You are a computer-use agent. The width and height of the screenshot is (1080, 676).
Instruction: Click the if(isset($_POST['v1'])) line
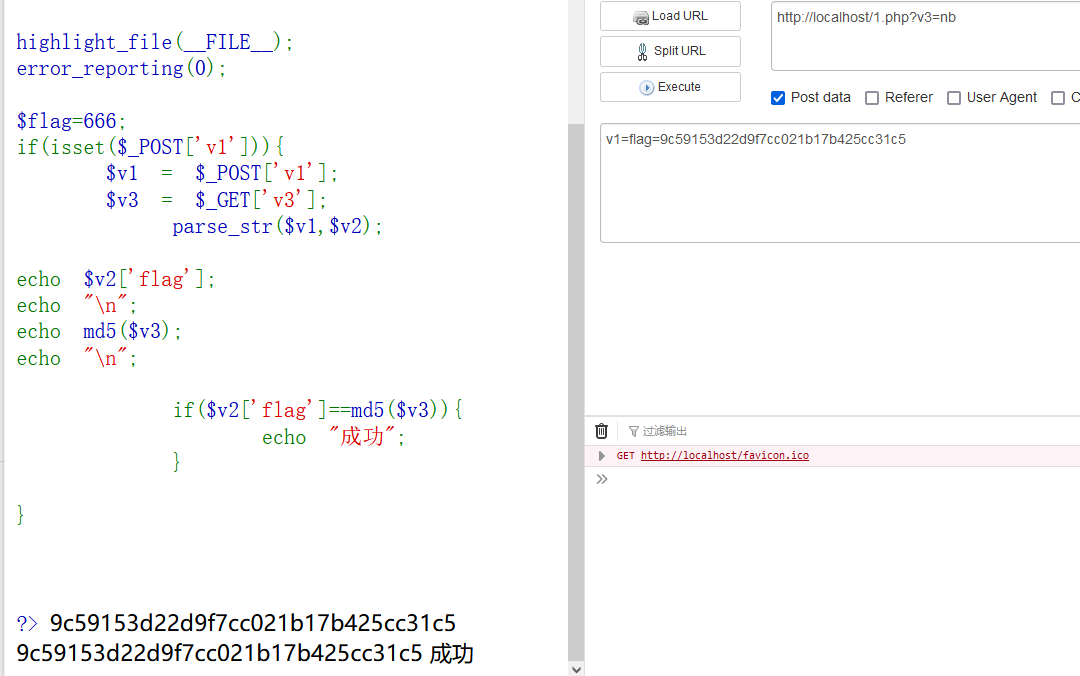(150, 147)
